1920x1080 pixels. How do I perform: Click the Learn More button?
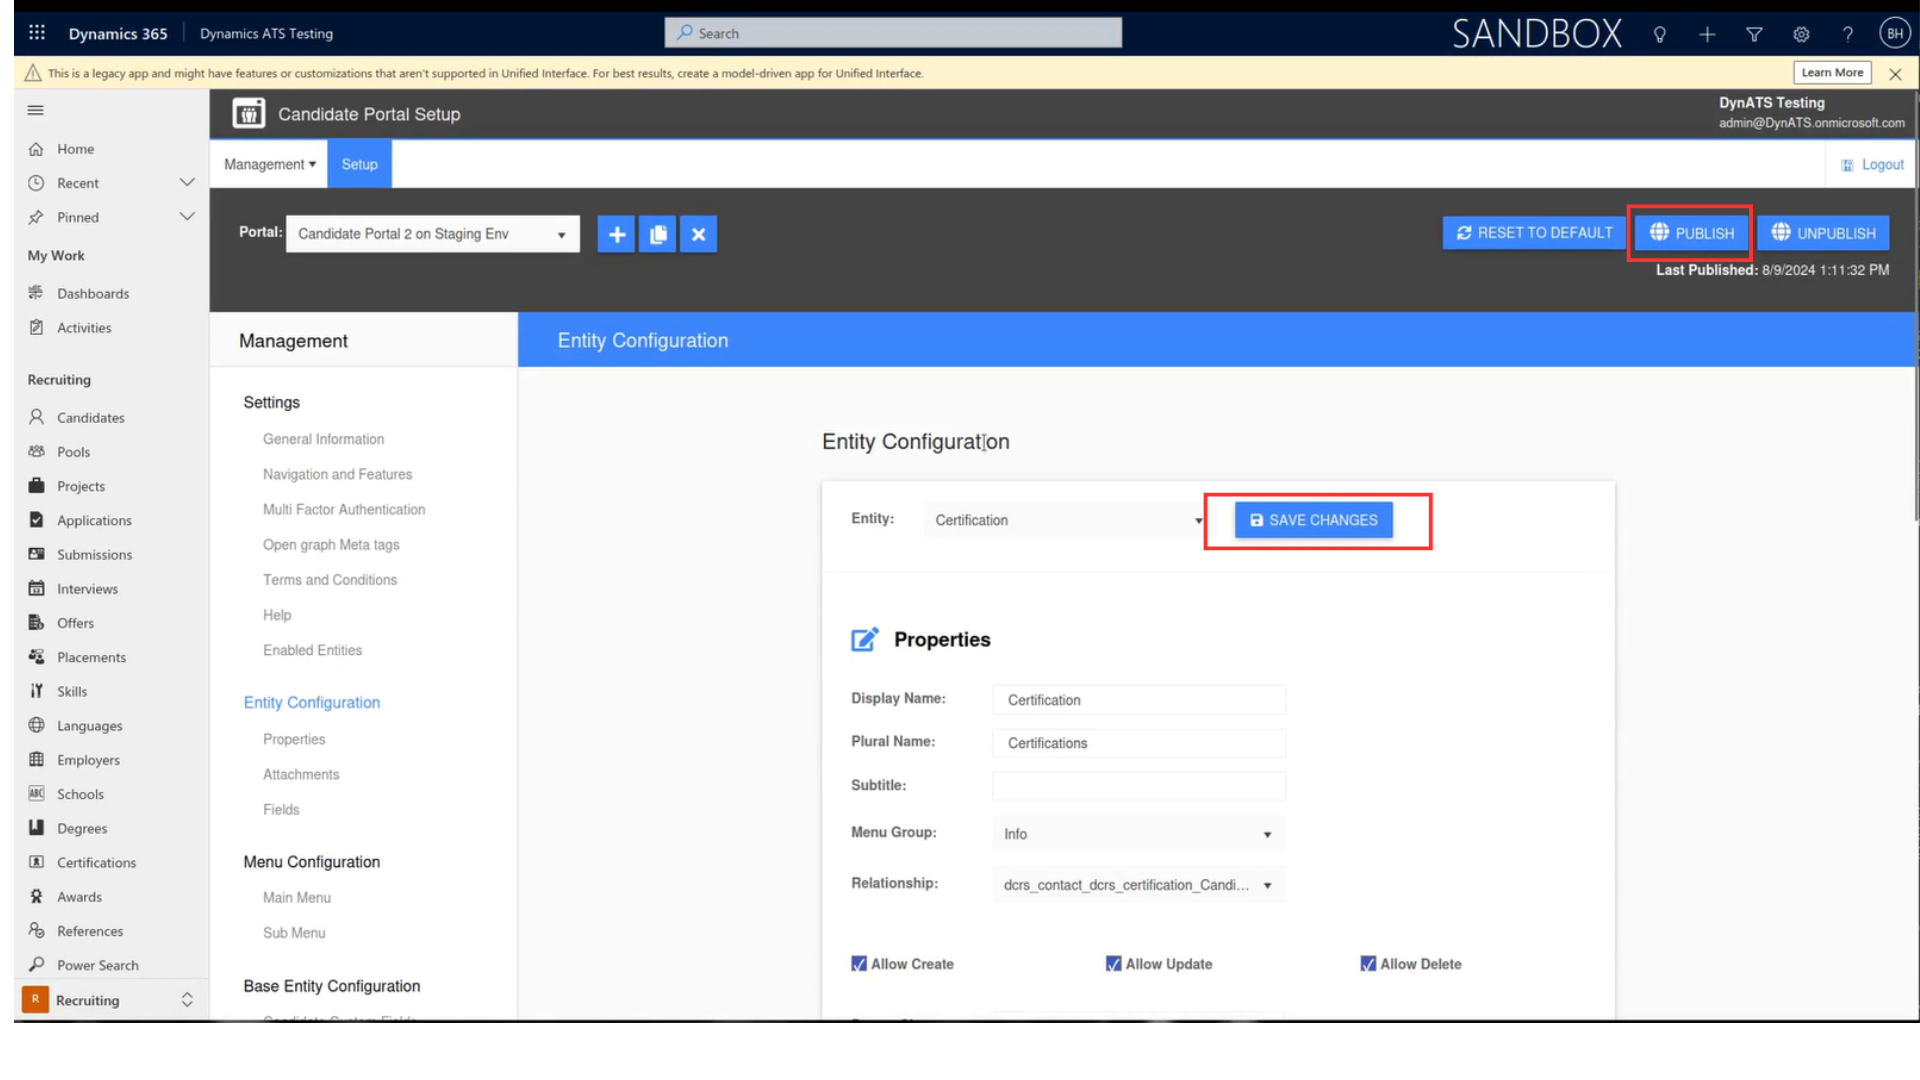tap(1832, 73)
